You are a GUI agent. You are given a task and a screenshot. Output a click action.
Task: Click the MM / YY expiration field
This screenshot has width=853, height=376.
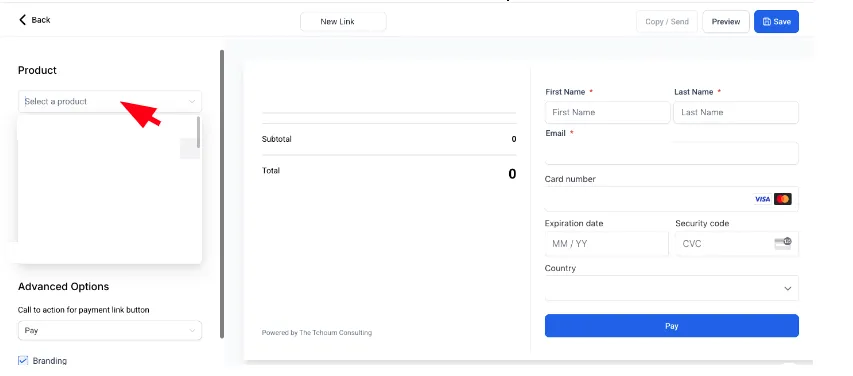pos(606,243)
